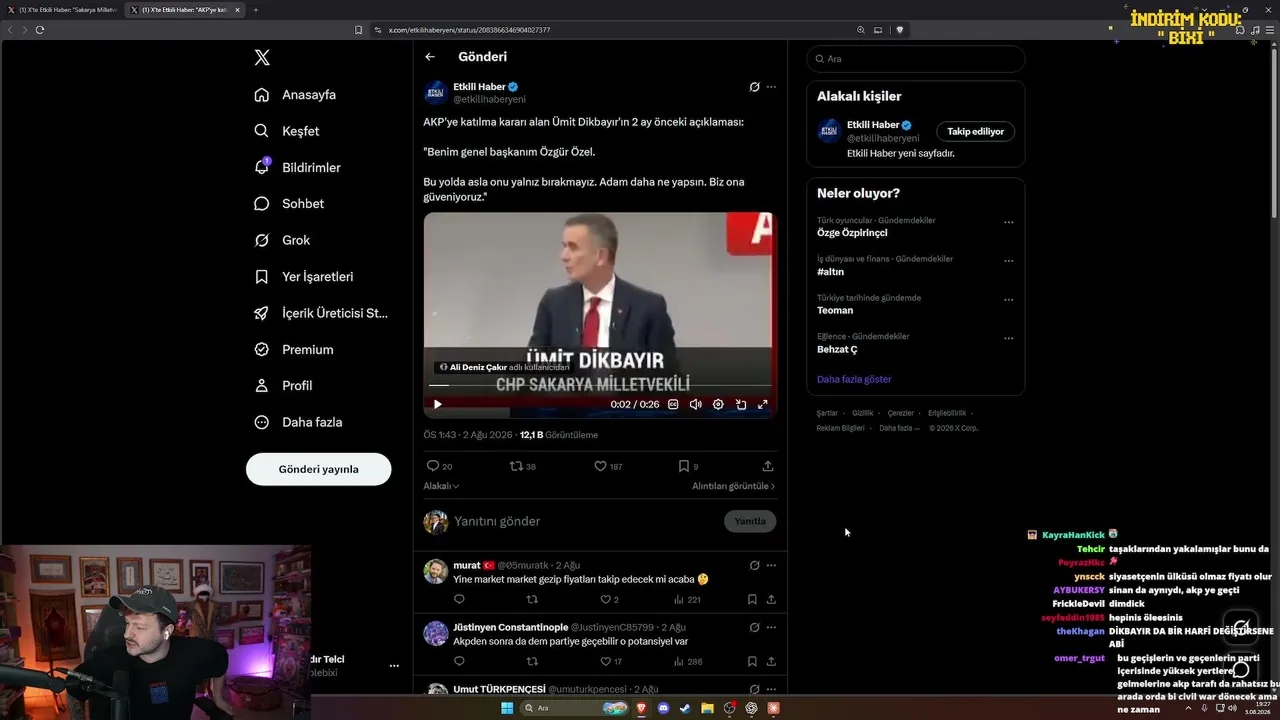
Task: Open Yer İşaretleri in the sidebar
Action: click(304, 277)
